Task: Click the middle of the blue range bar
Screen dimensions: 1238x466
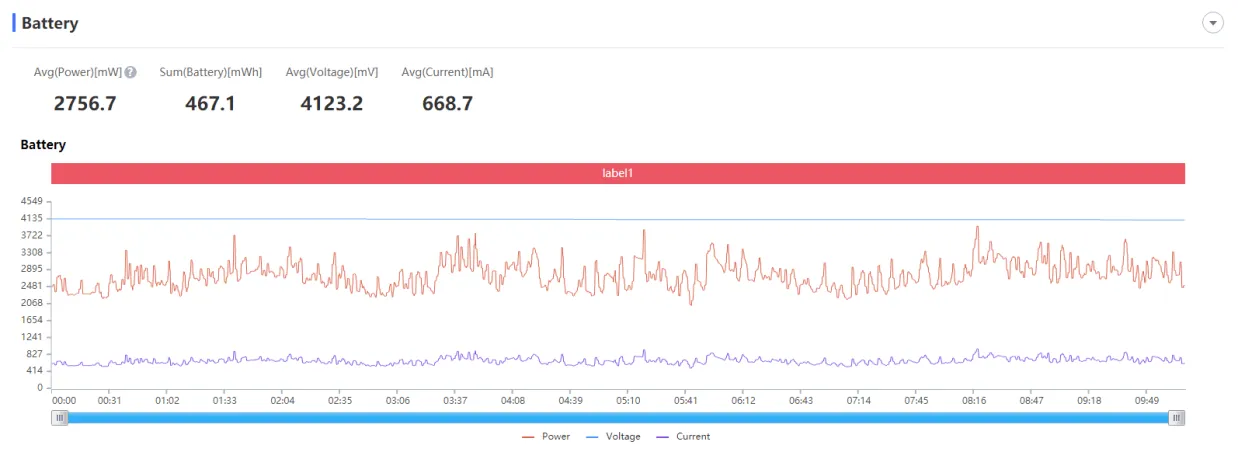Action: pyautogui.click(x=618, y=418)
